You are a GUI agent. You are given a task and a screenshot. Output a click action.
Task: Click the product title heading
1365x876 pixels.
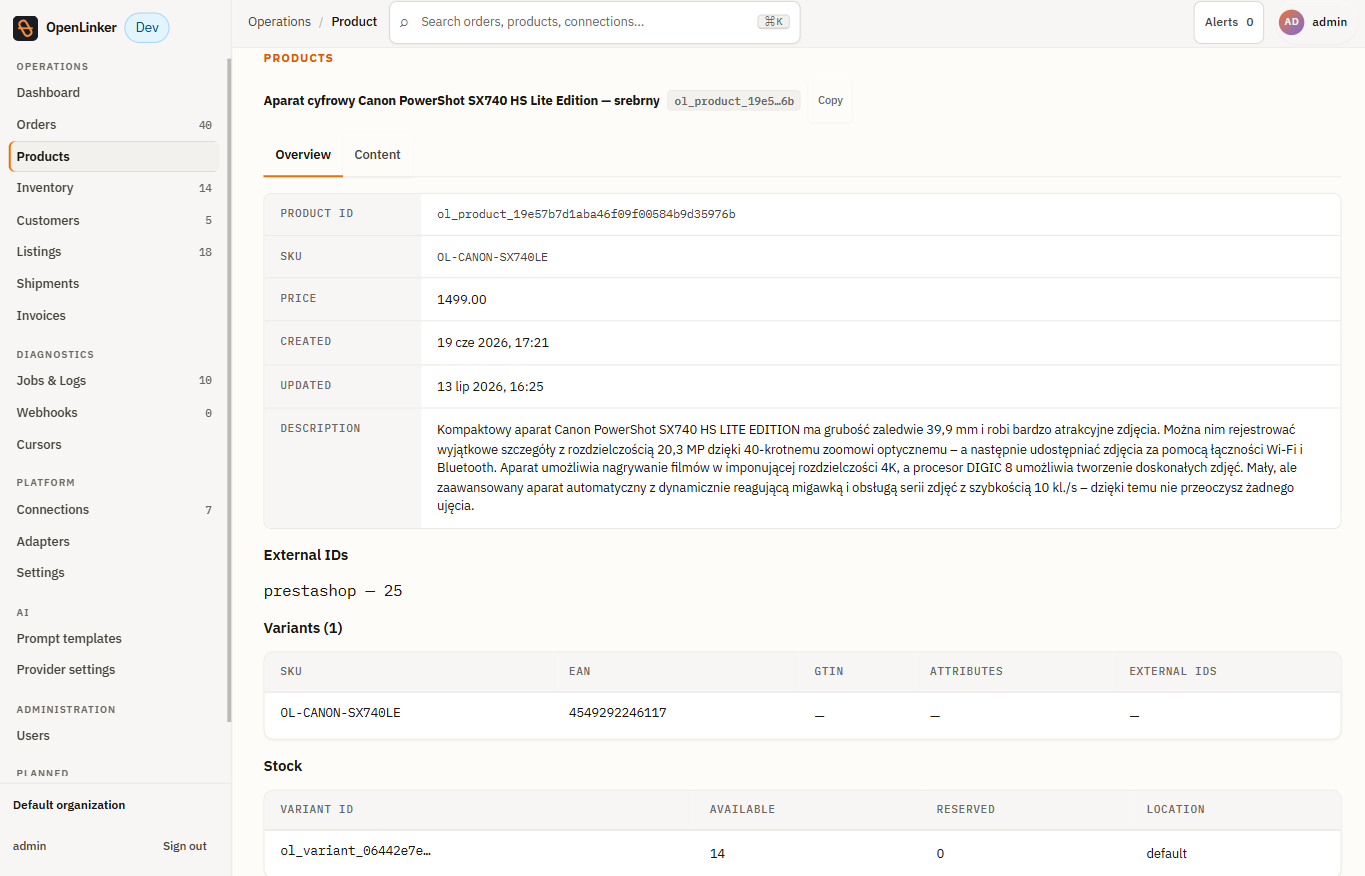pyautogui.click(x=461, y=101)
